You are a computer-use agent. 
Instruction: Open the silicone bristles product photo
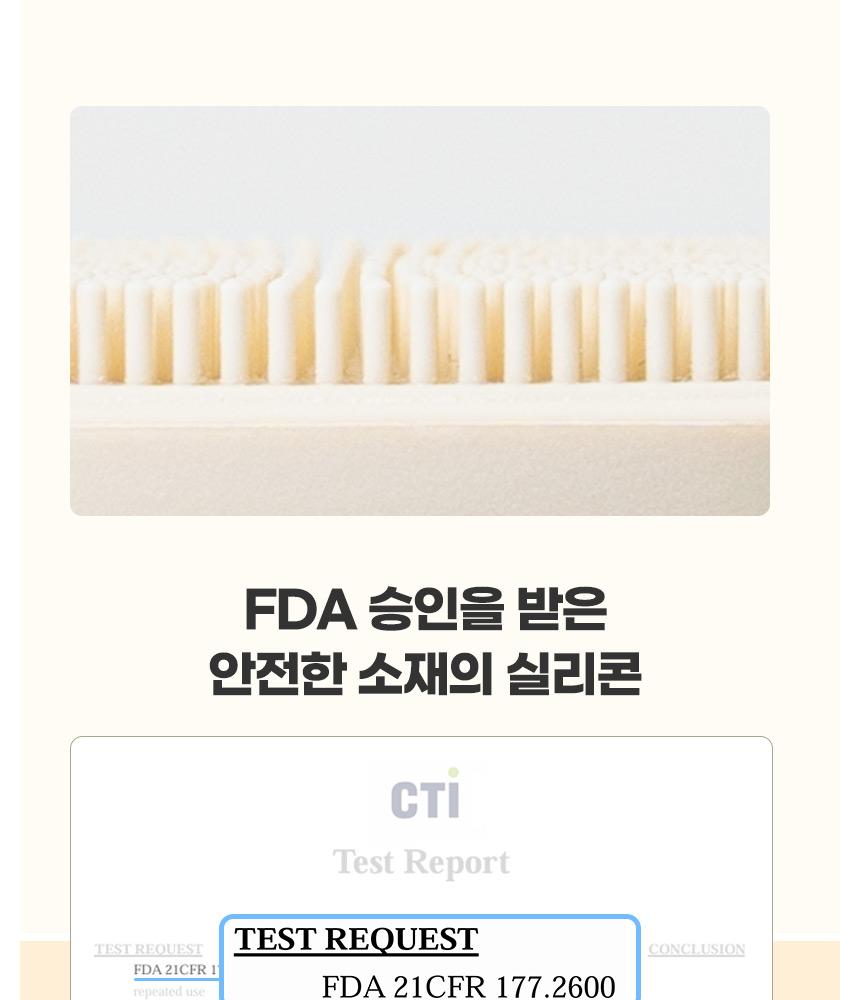(x=420, y=311)
